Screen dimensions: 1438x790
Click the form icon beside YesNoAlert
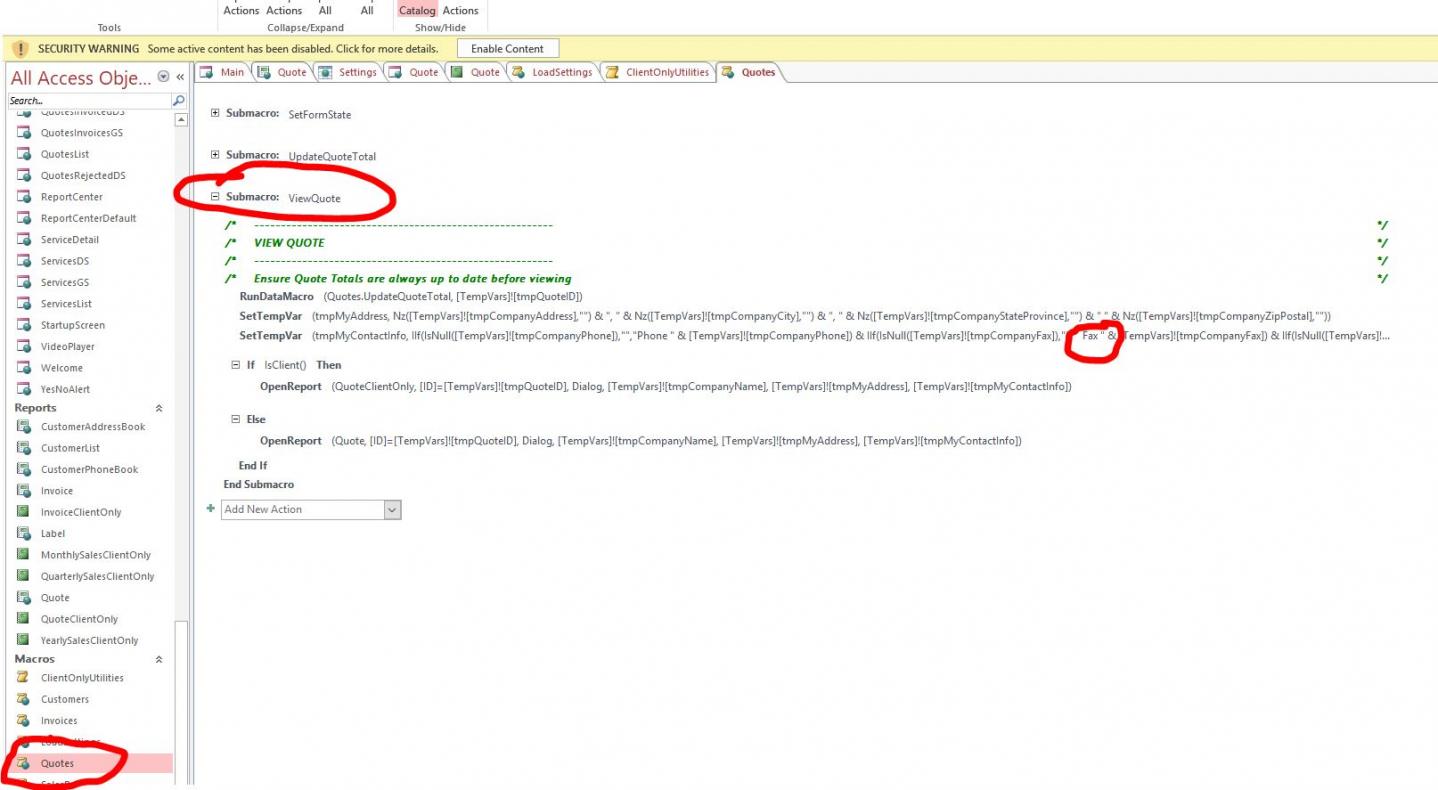click(x=23, y=389)
